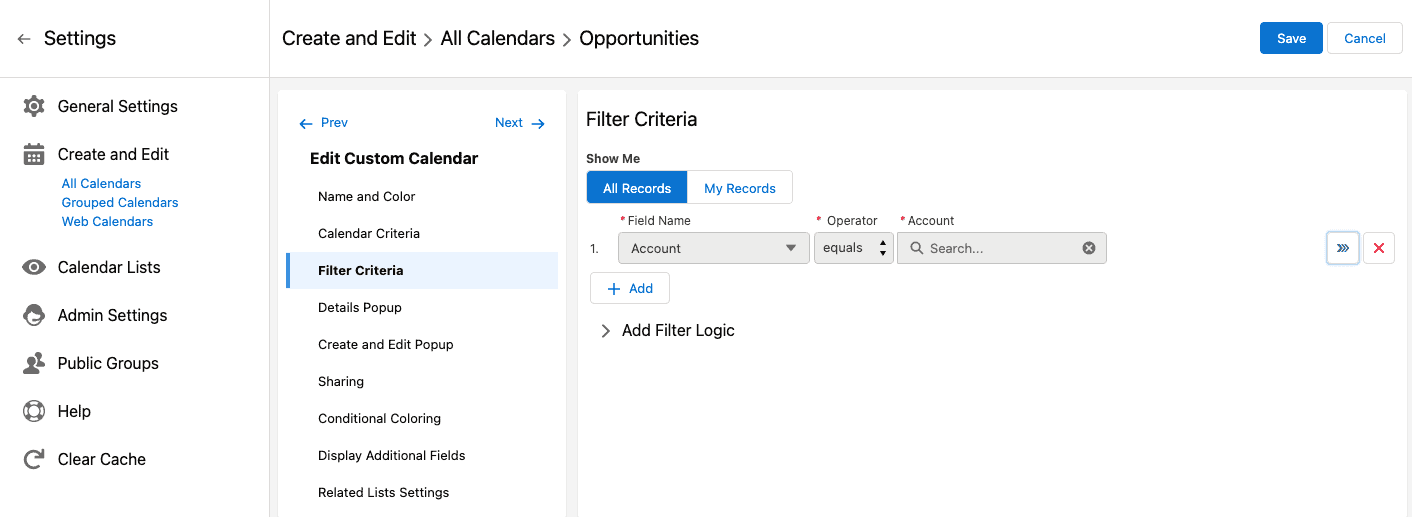Go to Details Popup step
The image size is (1412, 517).
coord(360,307)
